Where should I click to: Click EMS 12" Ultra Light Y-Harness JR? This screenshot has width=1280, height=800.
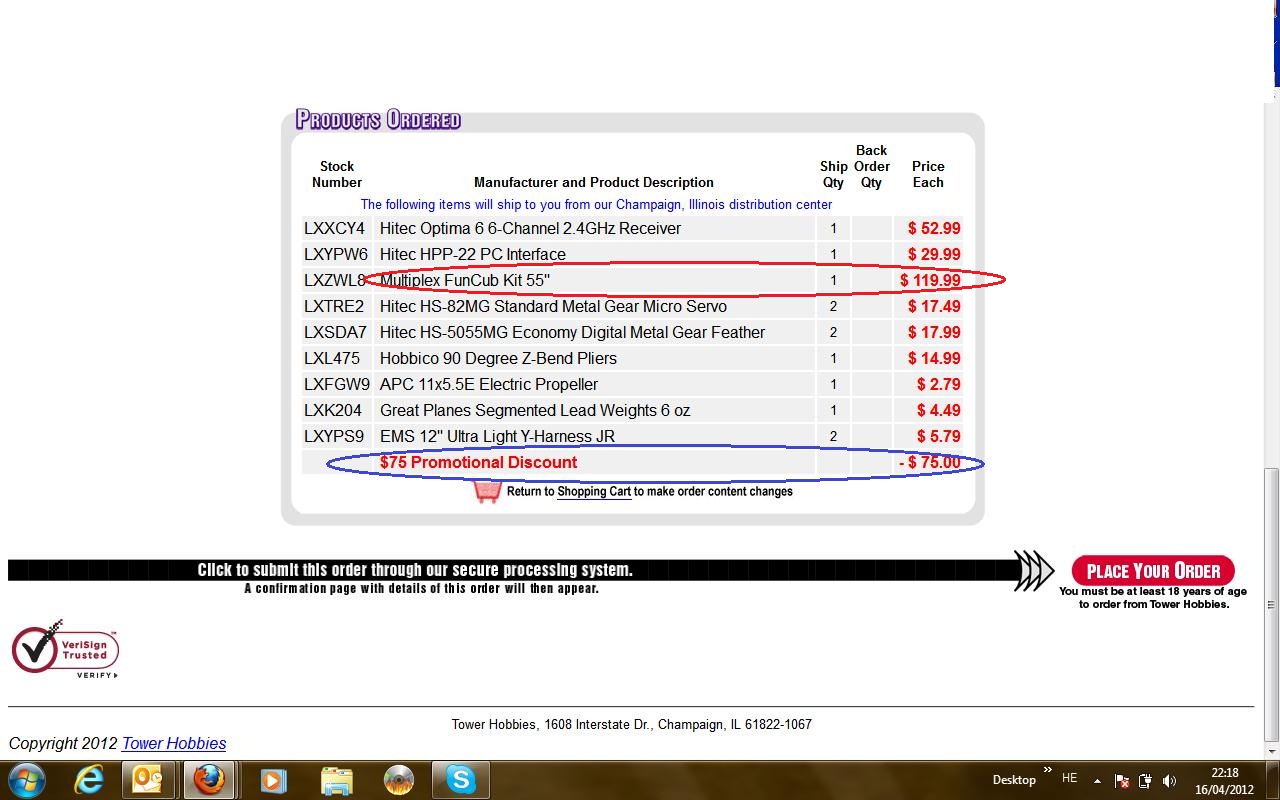(497, 436)
